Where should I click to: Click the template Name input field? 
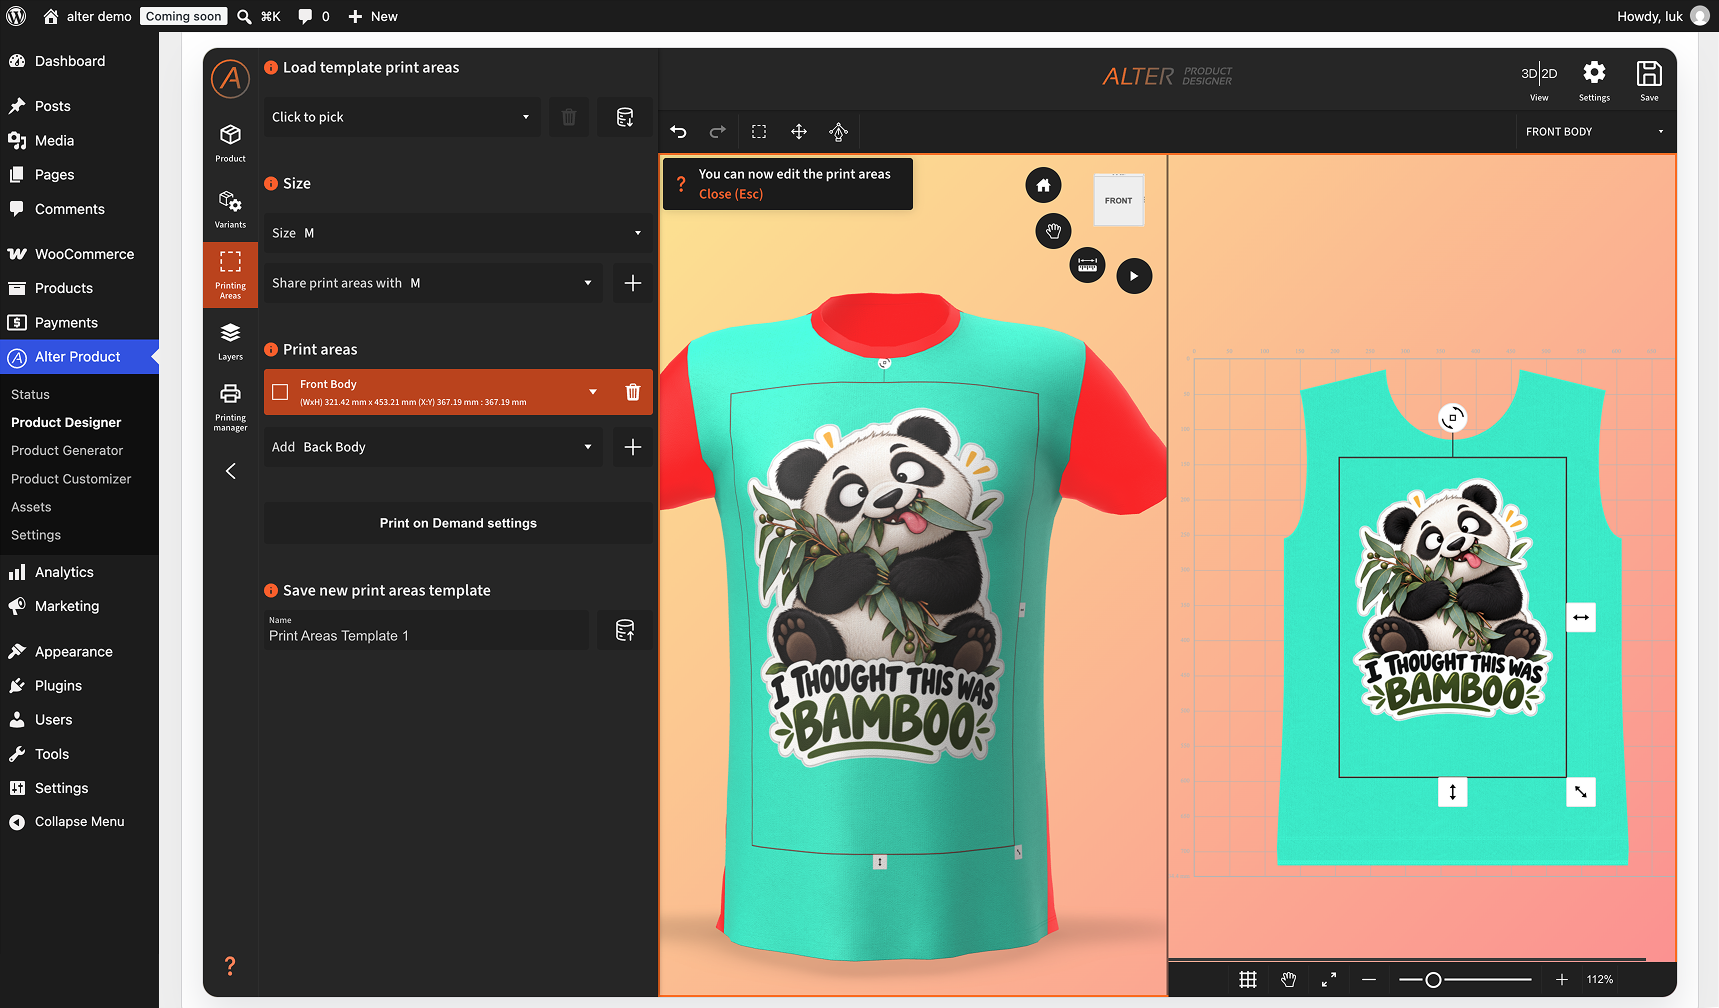click(427, 630)
